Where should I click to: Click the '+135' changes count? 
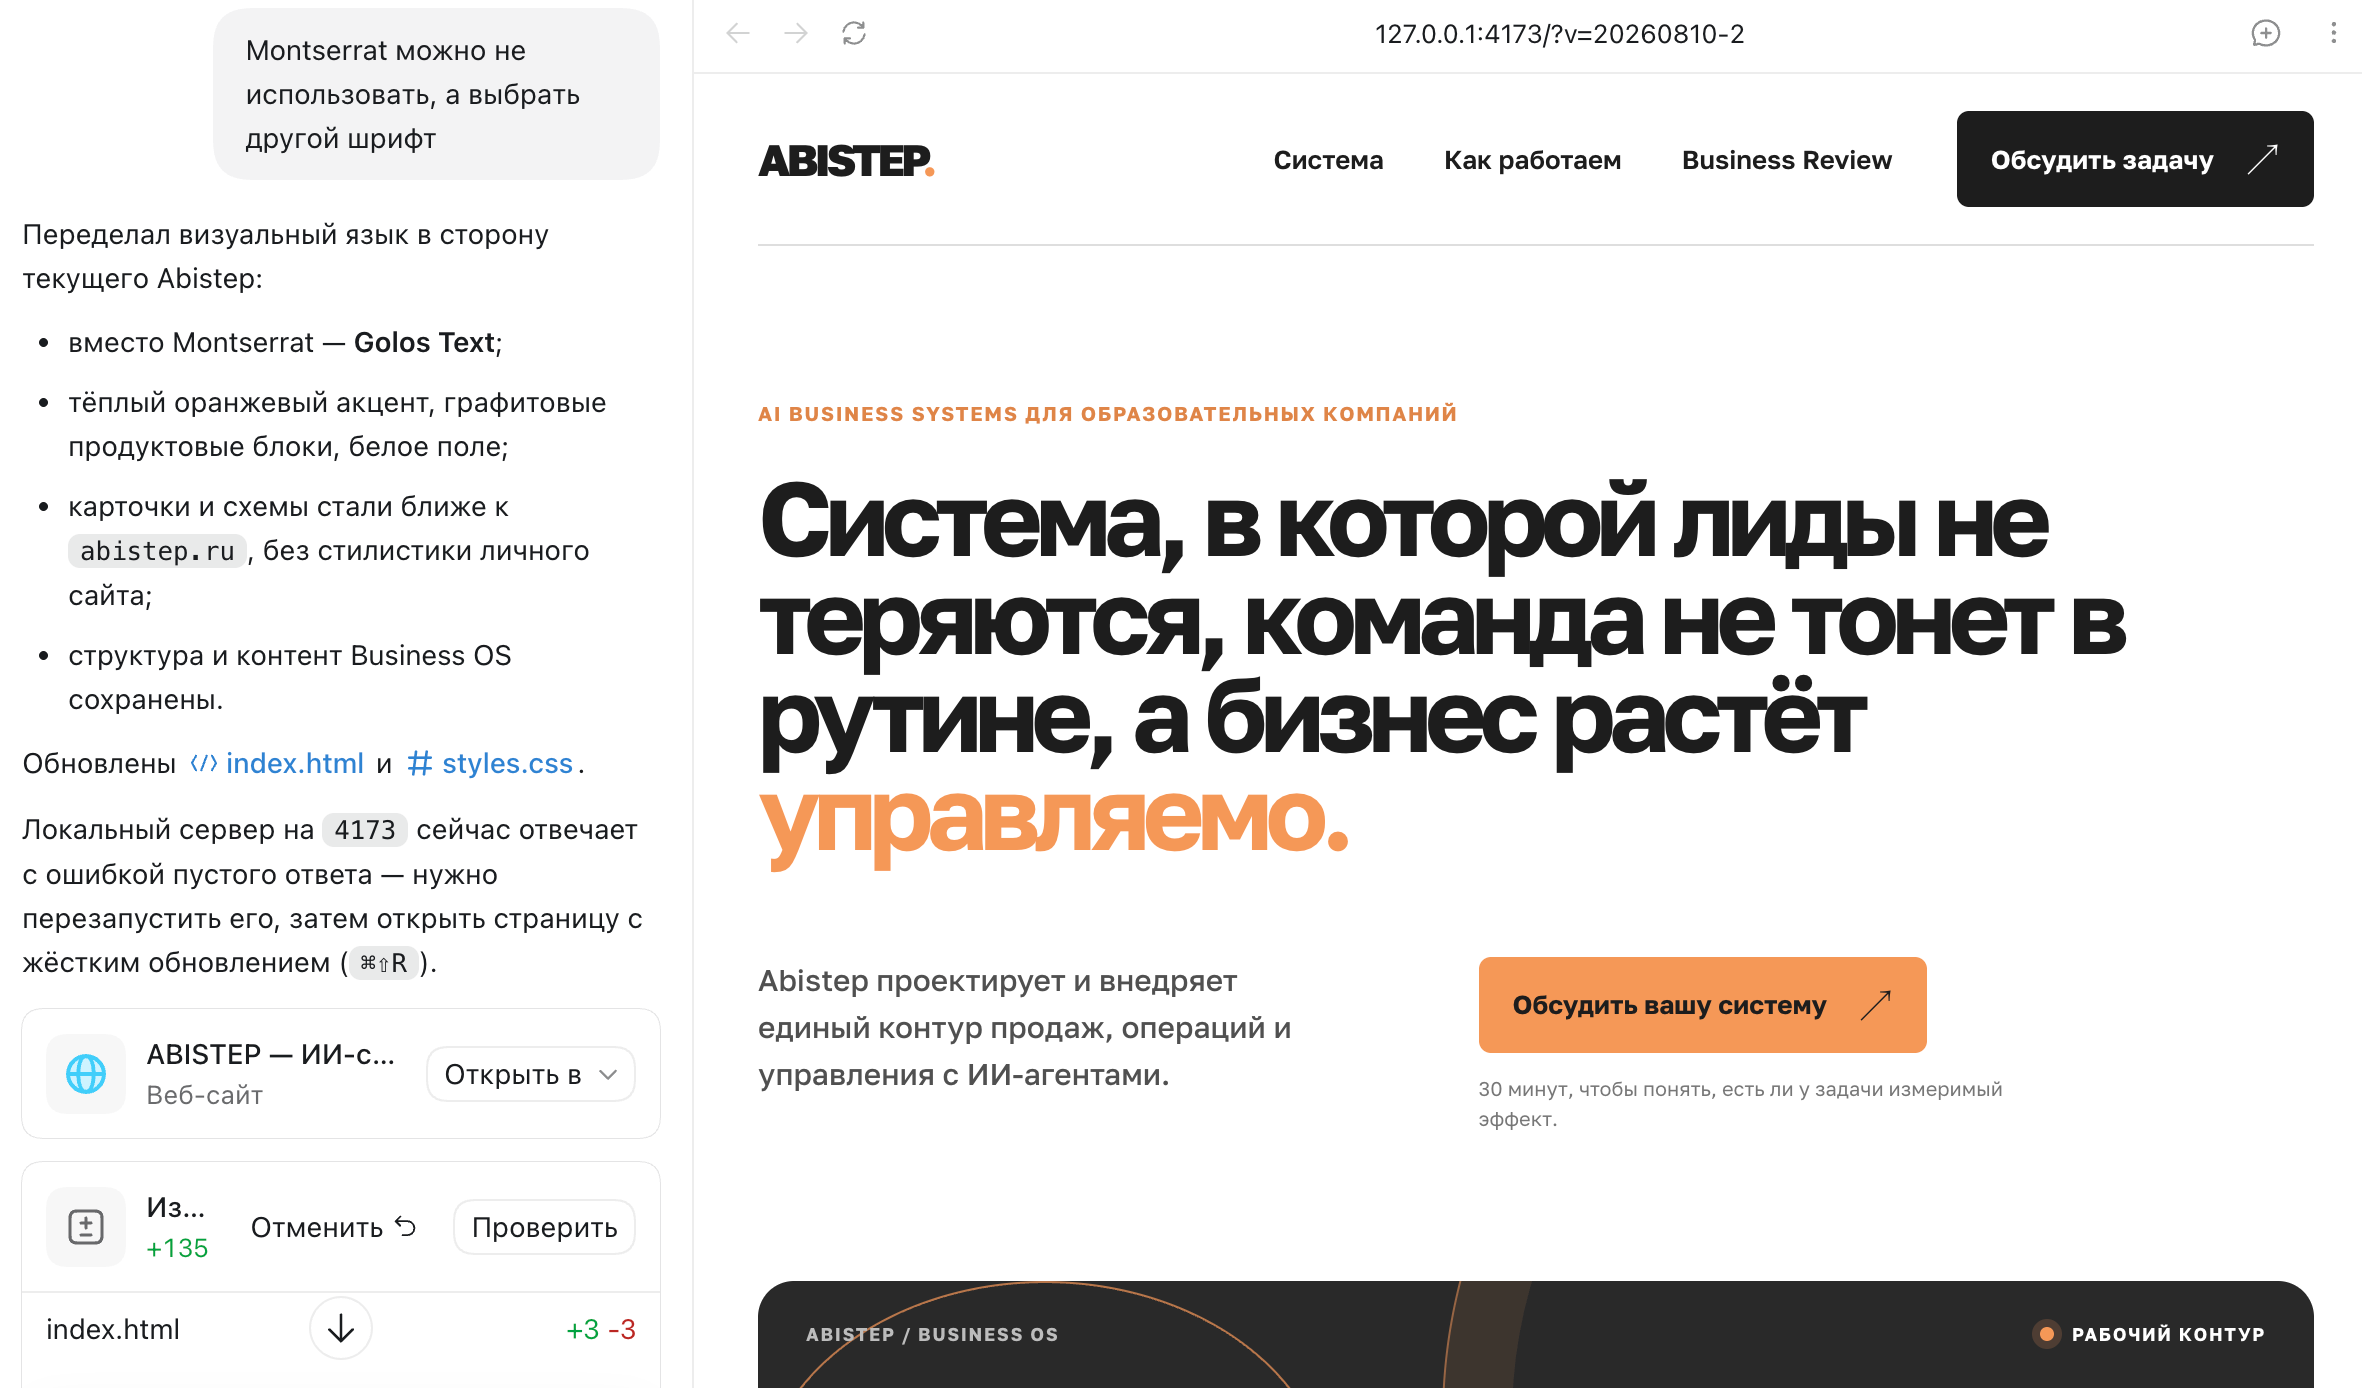(x=177, y=1248)
